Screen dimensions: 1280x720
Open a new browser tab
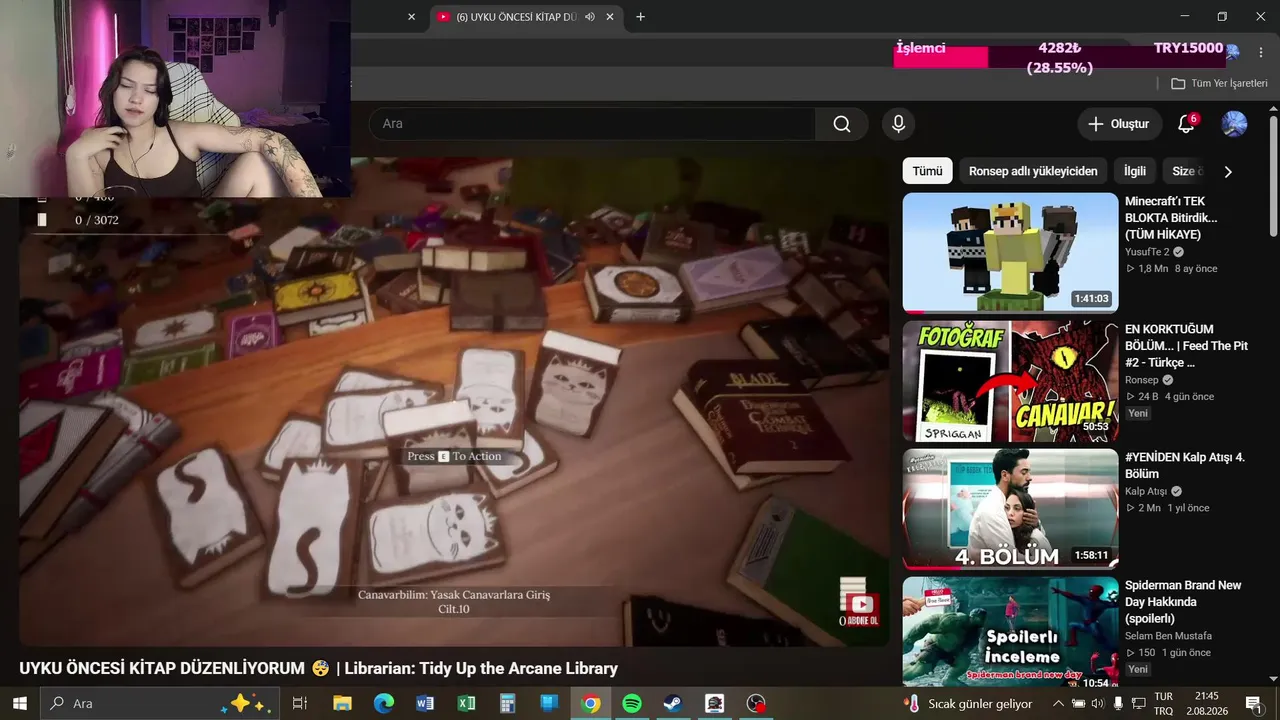[640, 17]
